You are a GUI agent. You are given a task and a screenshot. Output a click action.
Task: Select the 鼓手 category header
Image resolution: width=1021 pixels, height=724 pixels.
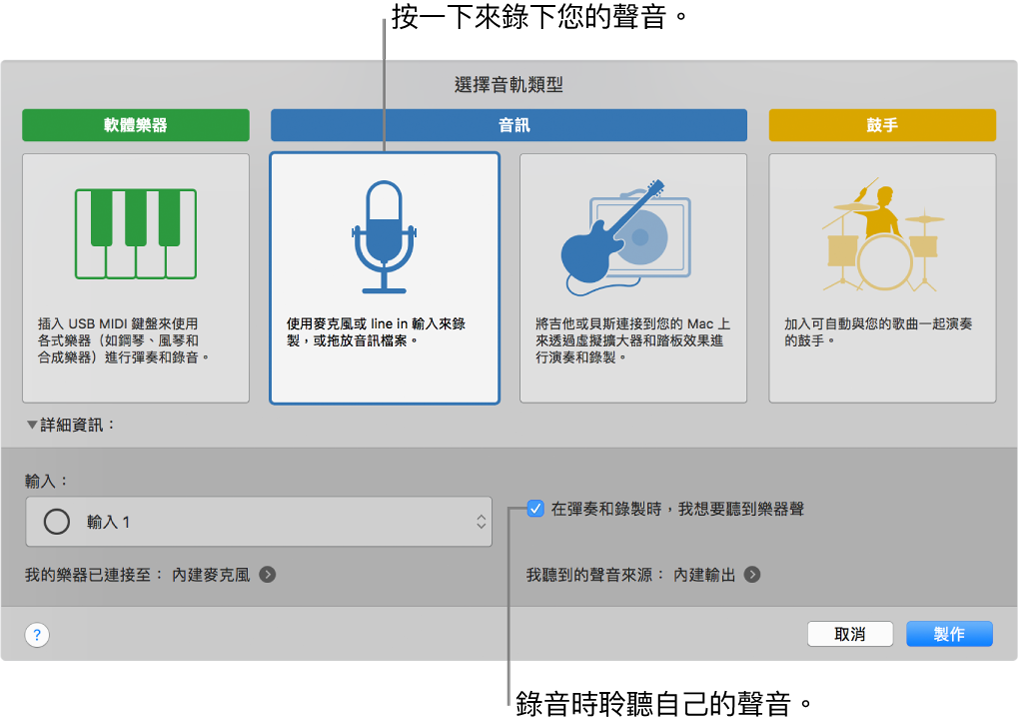coord(881,124)
